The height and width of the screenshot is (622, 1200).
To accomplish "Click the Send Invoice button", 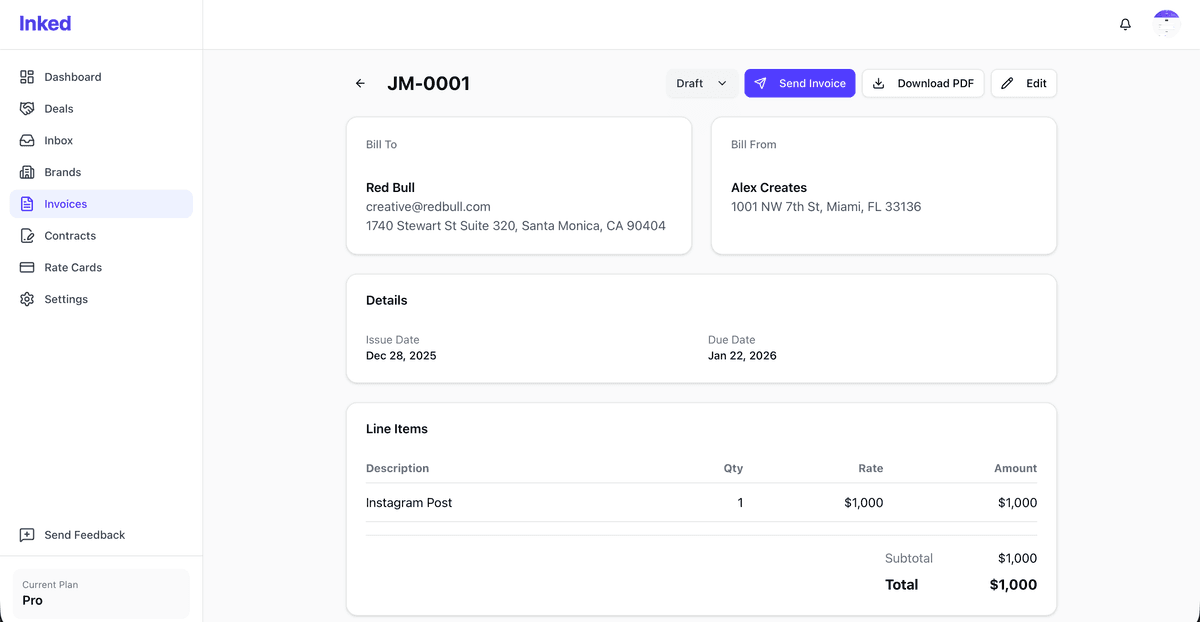I will pyautogui.click(x=800, y=83).
